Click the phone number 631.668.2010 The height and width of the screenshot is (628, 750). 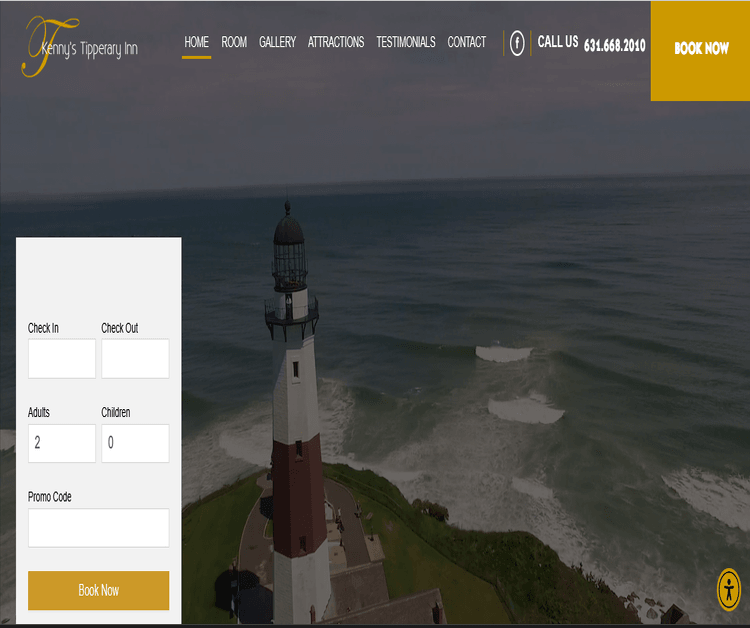(614, 45)
